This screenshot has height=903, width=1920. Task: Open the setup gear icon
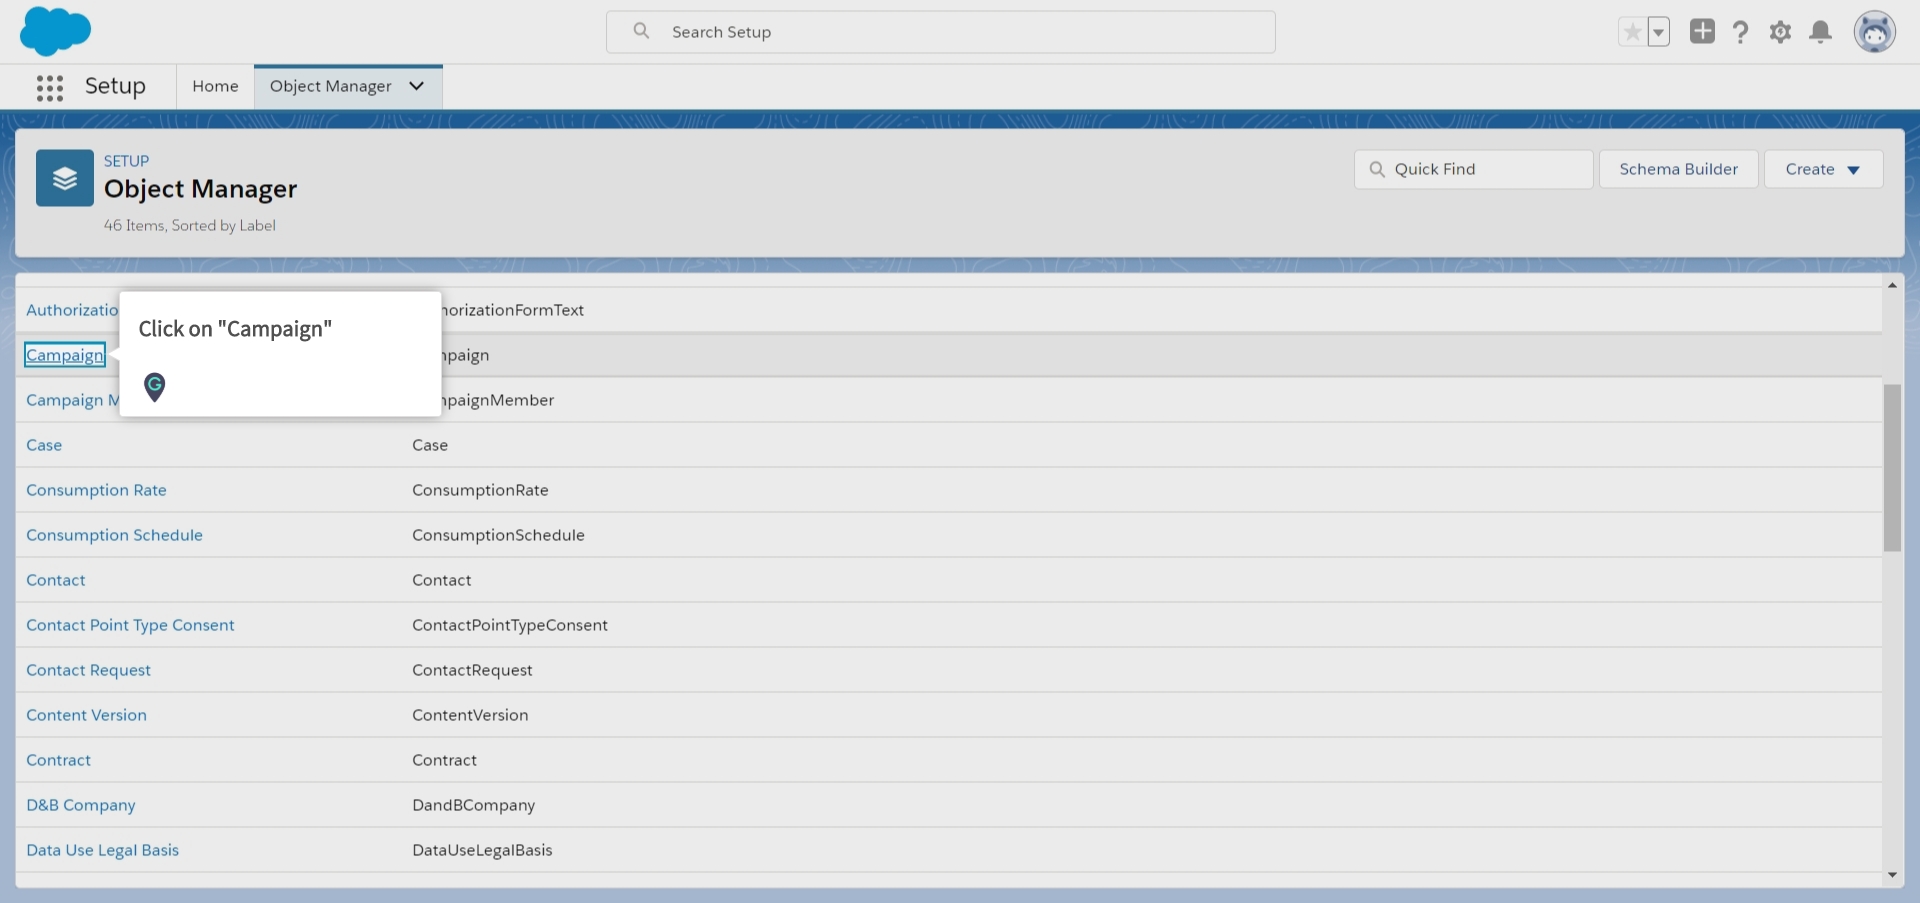(1780, 32)
